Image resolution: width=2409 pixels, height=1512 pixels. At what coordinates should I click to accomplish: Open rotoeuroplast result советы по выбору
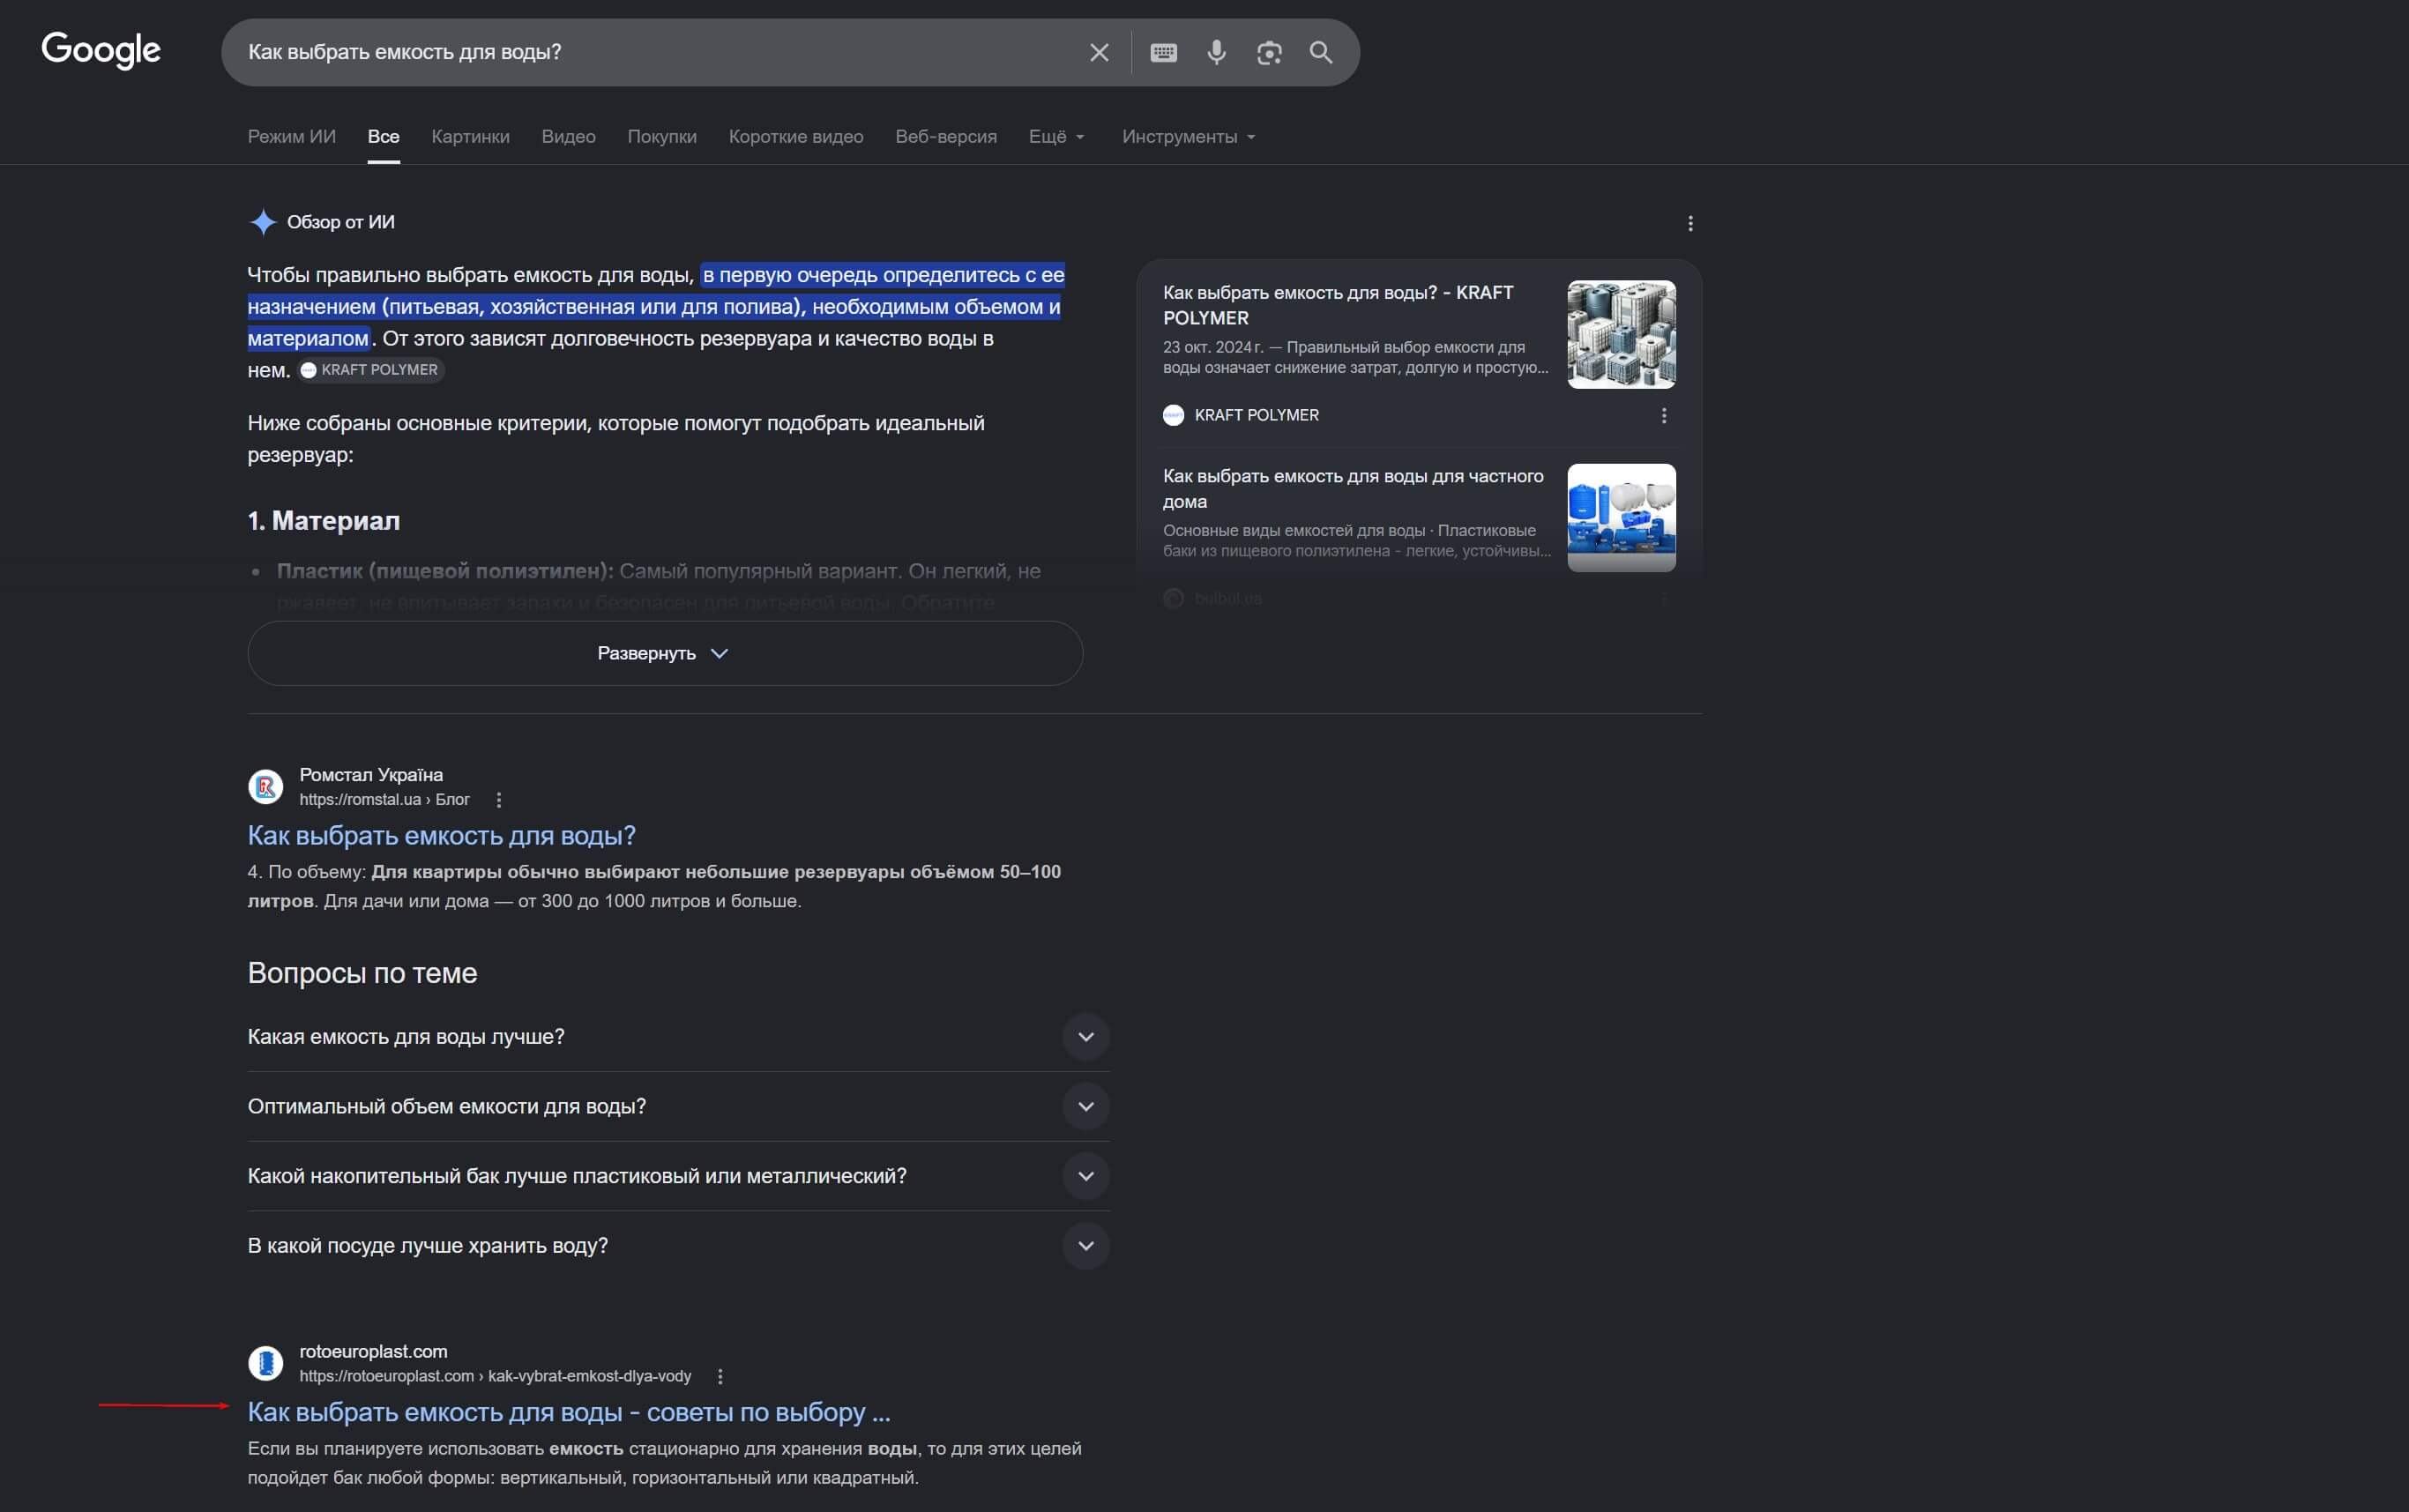click(569, 1412)
